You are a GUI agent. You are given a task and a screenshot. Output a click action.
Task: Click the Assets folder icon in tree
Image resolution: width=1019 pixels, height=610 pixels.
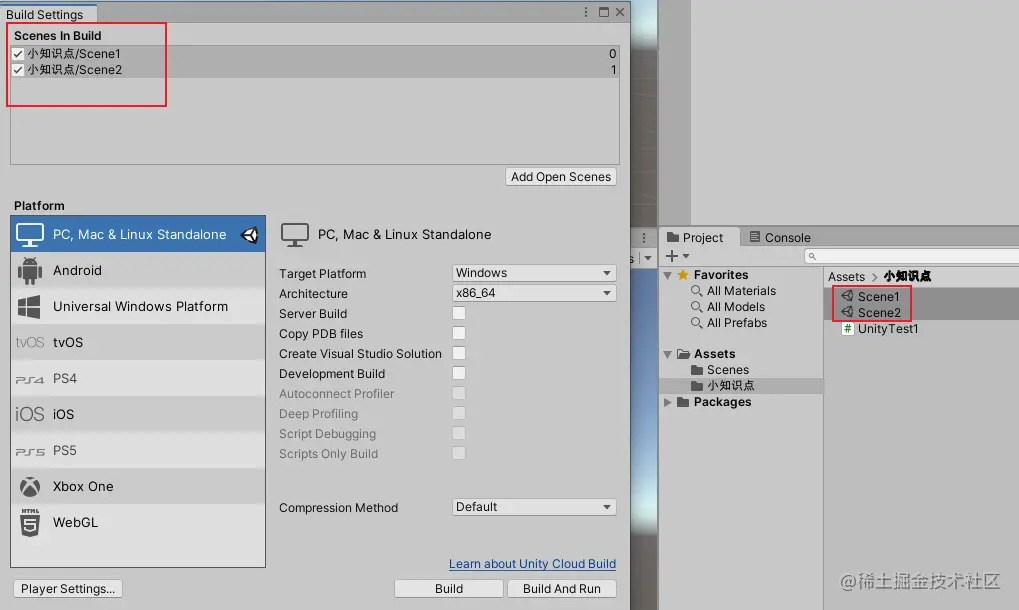tap(683, 354)
